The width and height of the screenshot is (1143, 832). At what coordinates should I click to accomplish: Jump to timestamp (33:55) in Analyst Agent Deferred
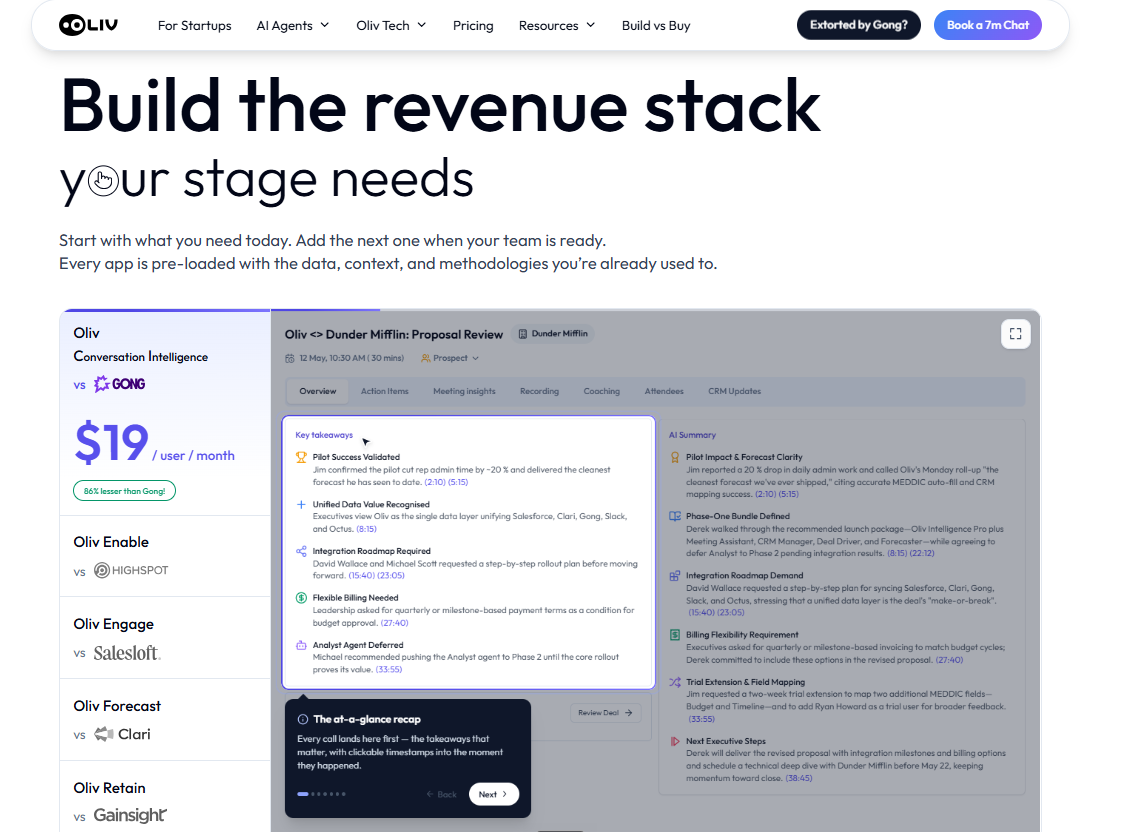click(389, 669)
